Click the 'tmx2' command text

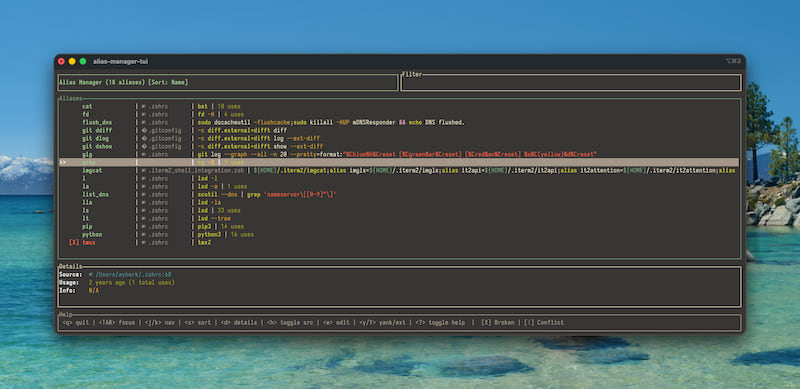coord(205,242)
